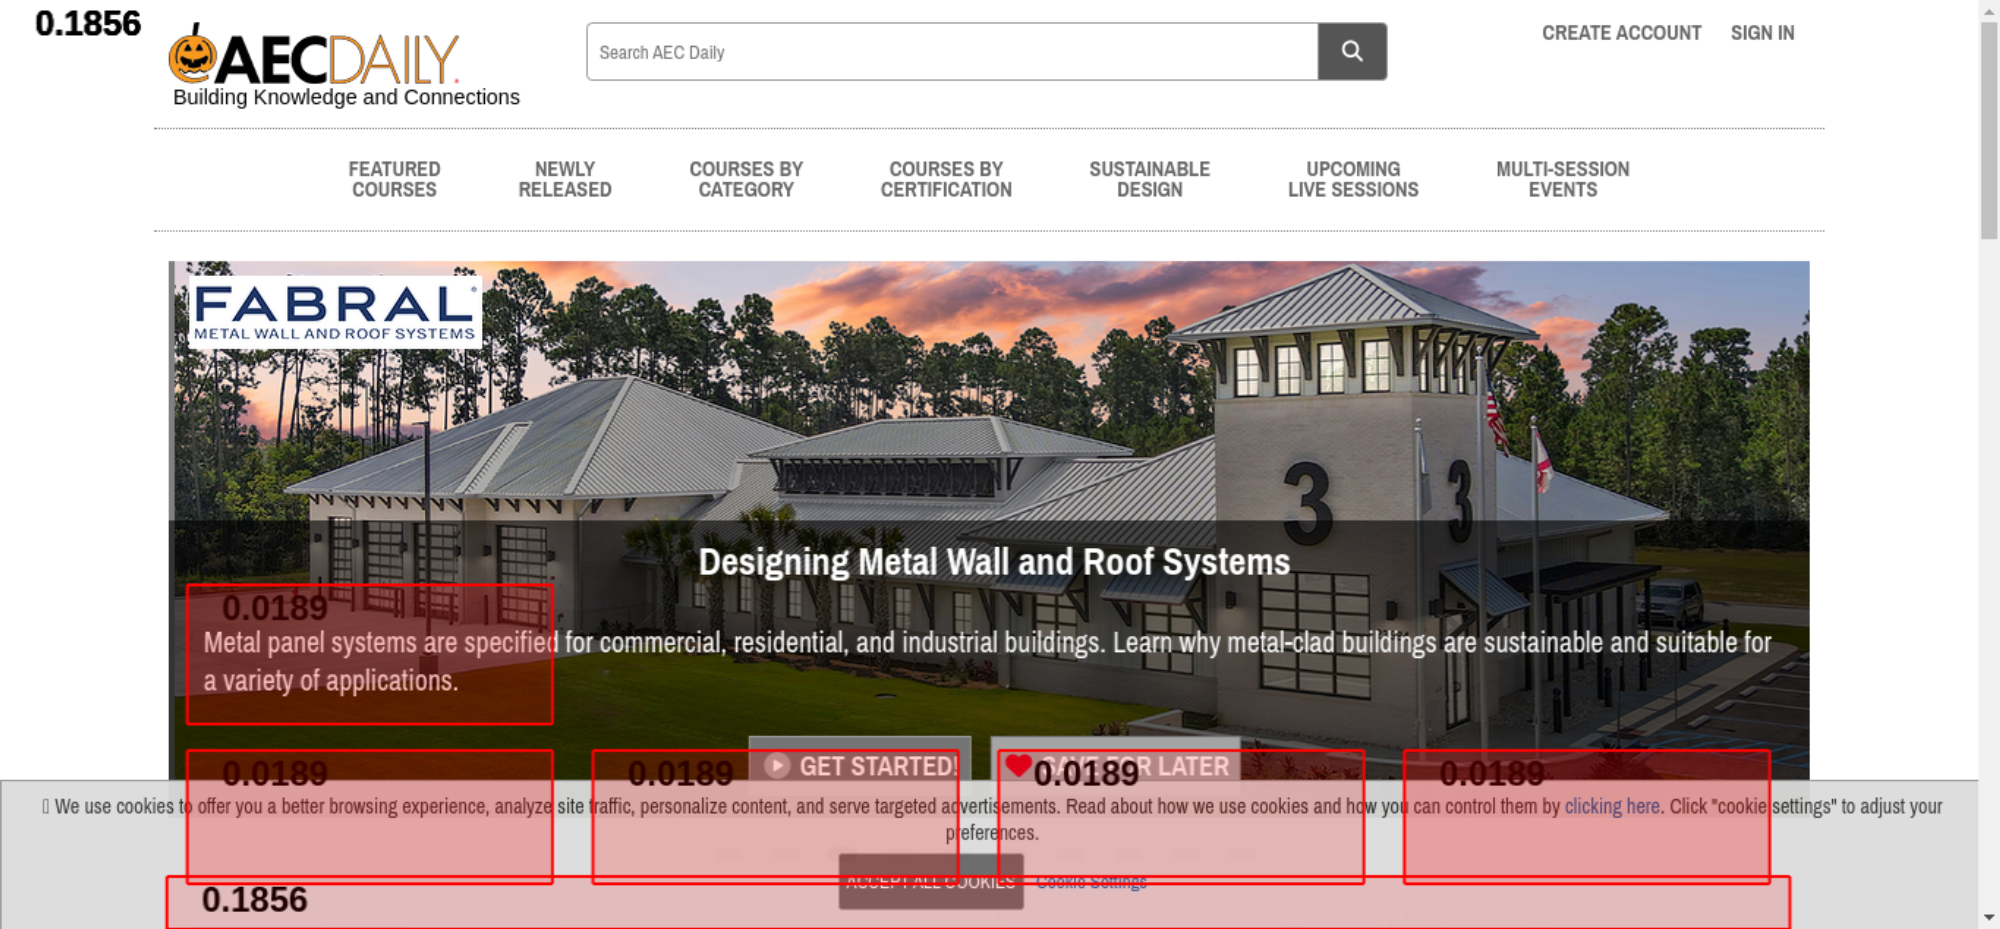Click the vertical scrollbar thumb
2000x929 pixels.
tap(1989, 130)
